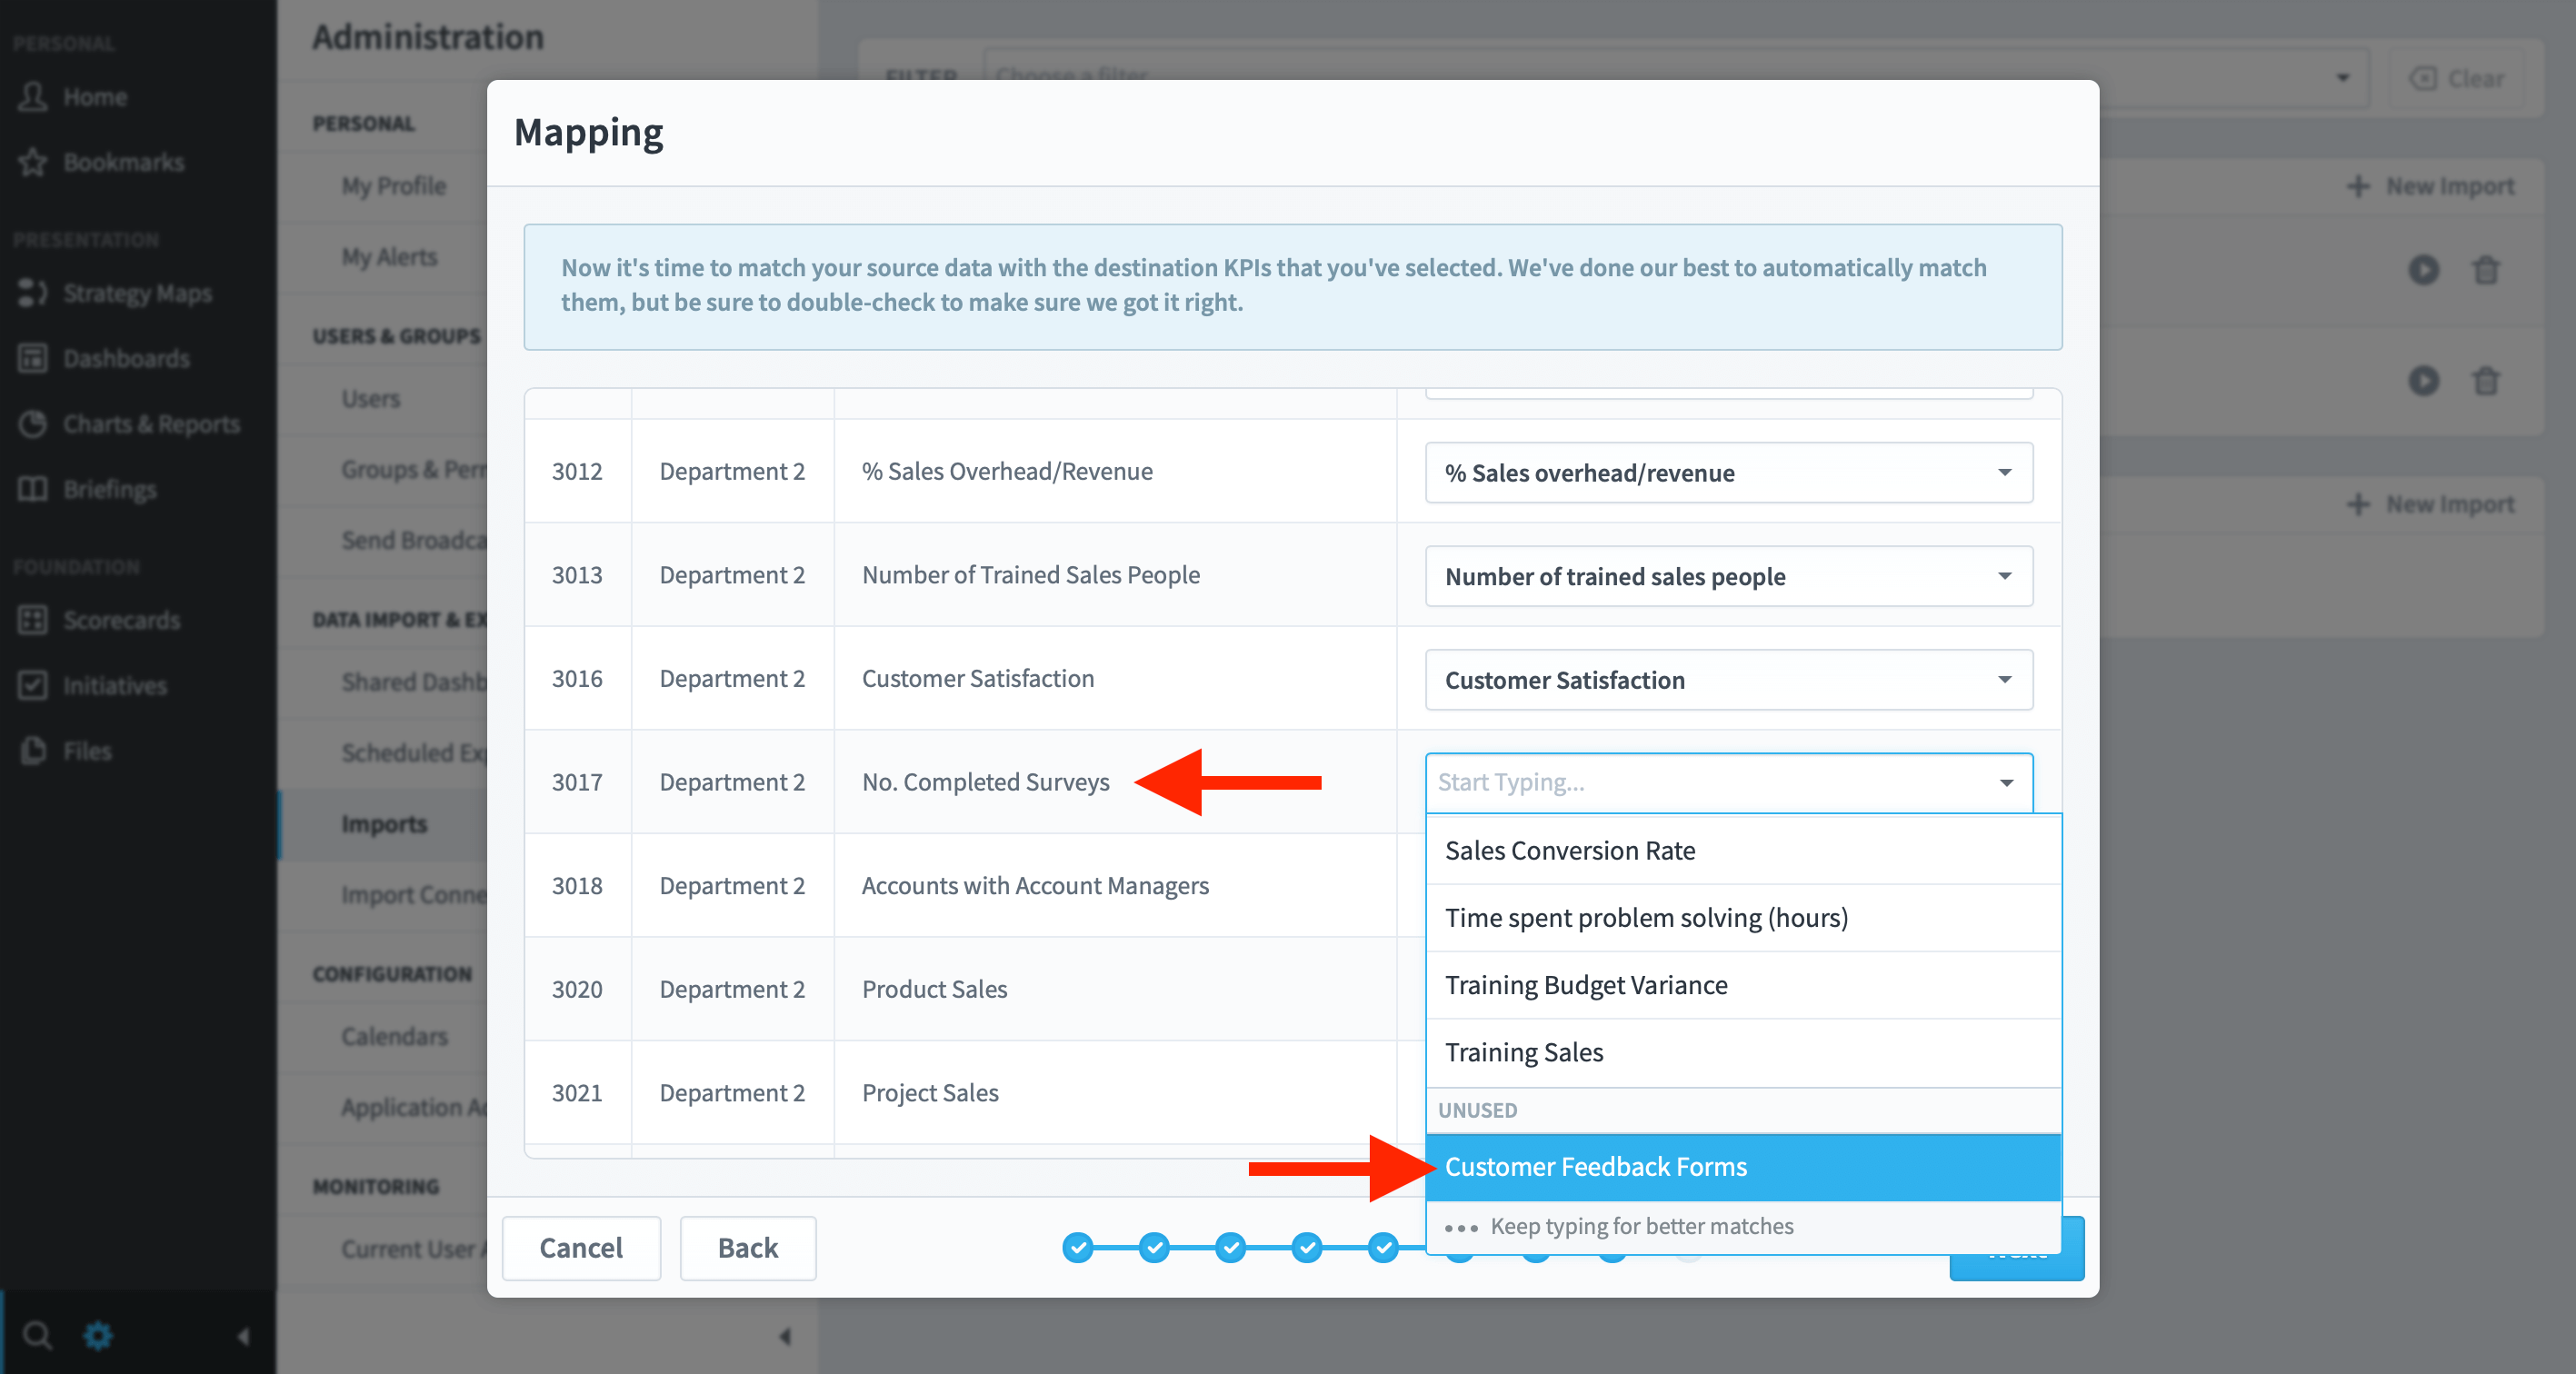Go Back in the Mapping wizard

click(748, 1248)
